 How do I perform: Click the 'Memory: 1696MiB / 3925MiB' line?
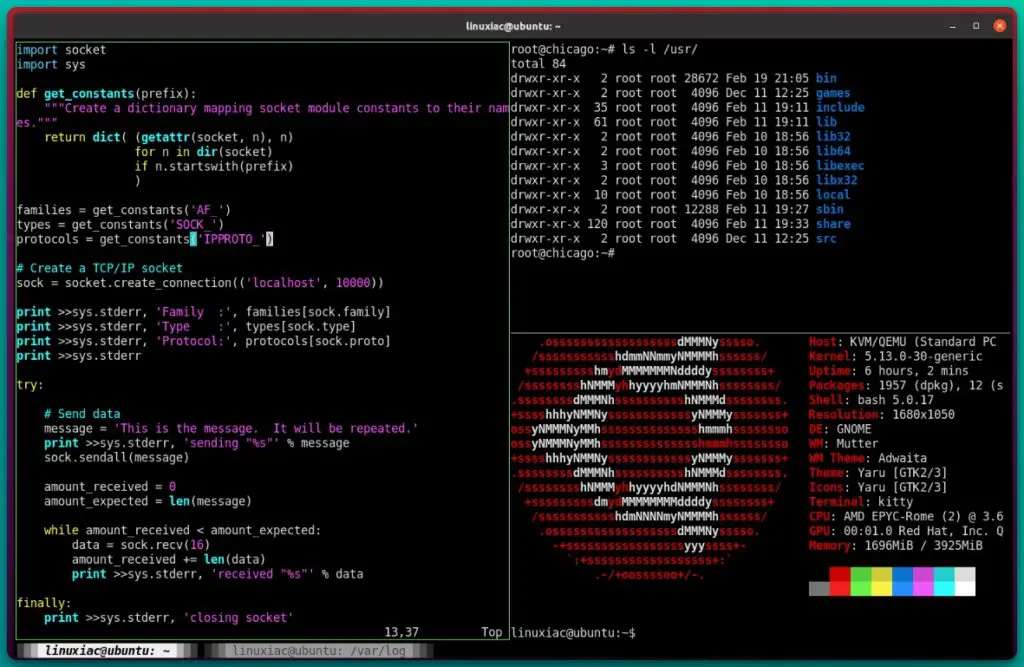point(895,545)
